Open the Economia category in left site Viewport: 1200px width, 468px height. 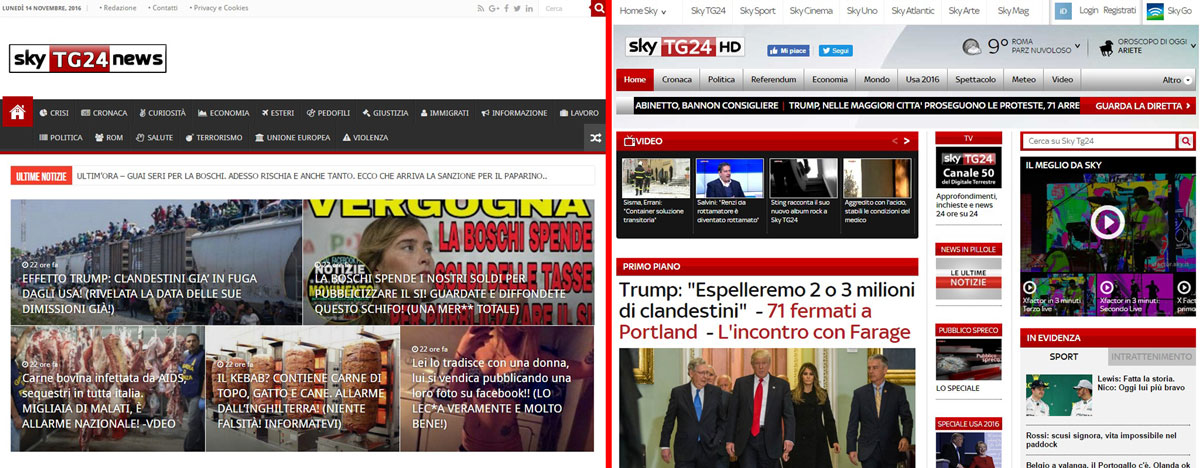[x=223, y=113]
